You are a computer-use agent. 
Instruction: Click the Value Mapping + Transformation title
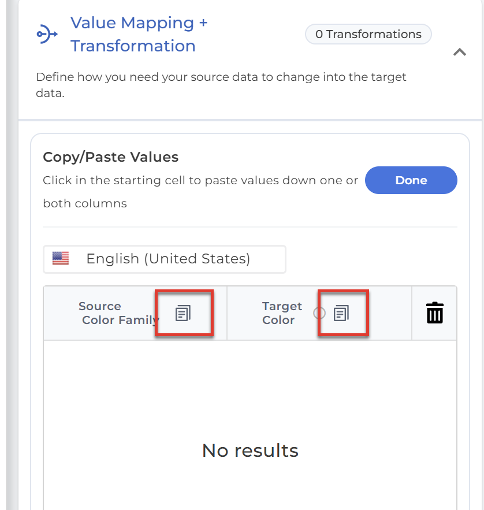[x=139, y=34]
